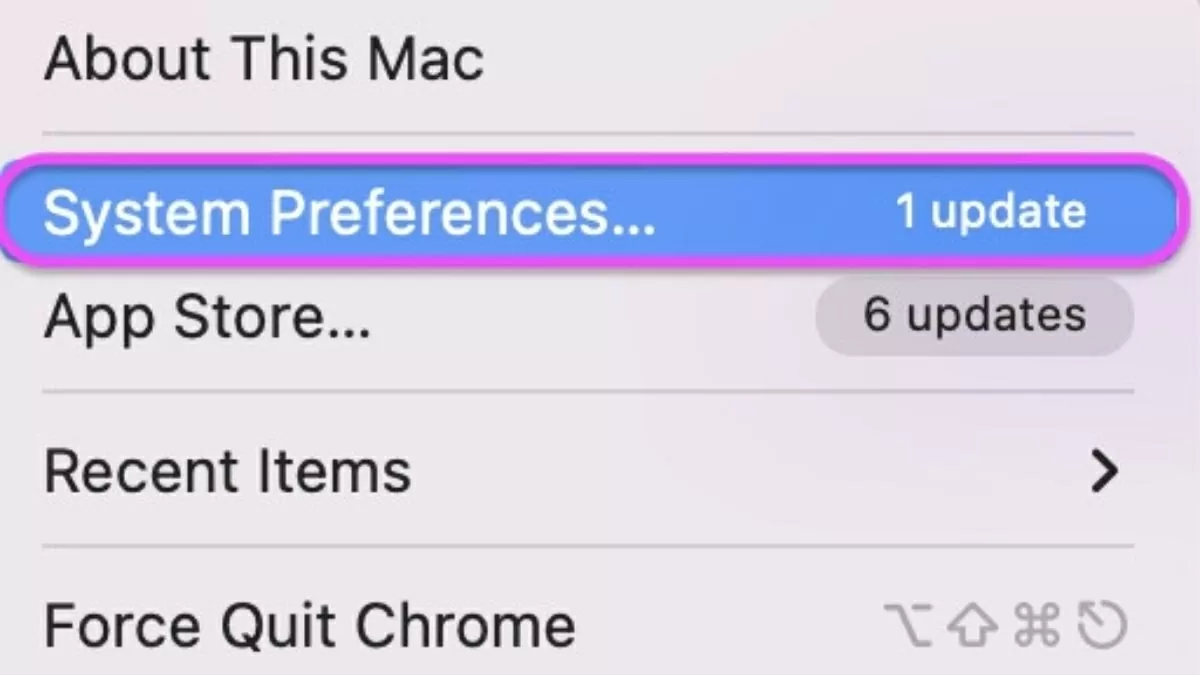
Task: Open "About This Mac"
Action: [265, 60]
